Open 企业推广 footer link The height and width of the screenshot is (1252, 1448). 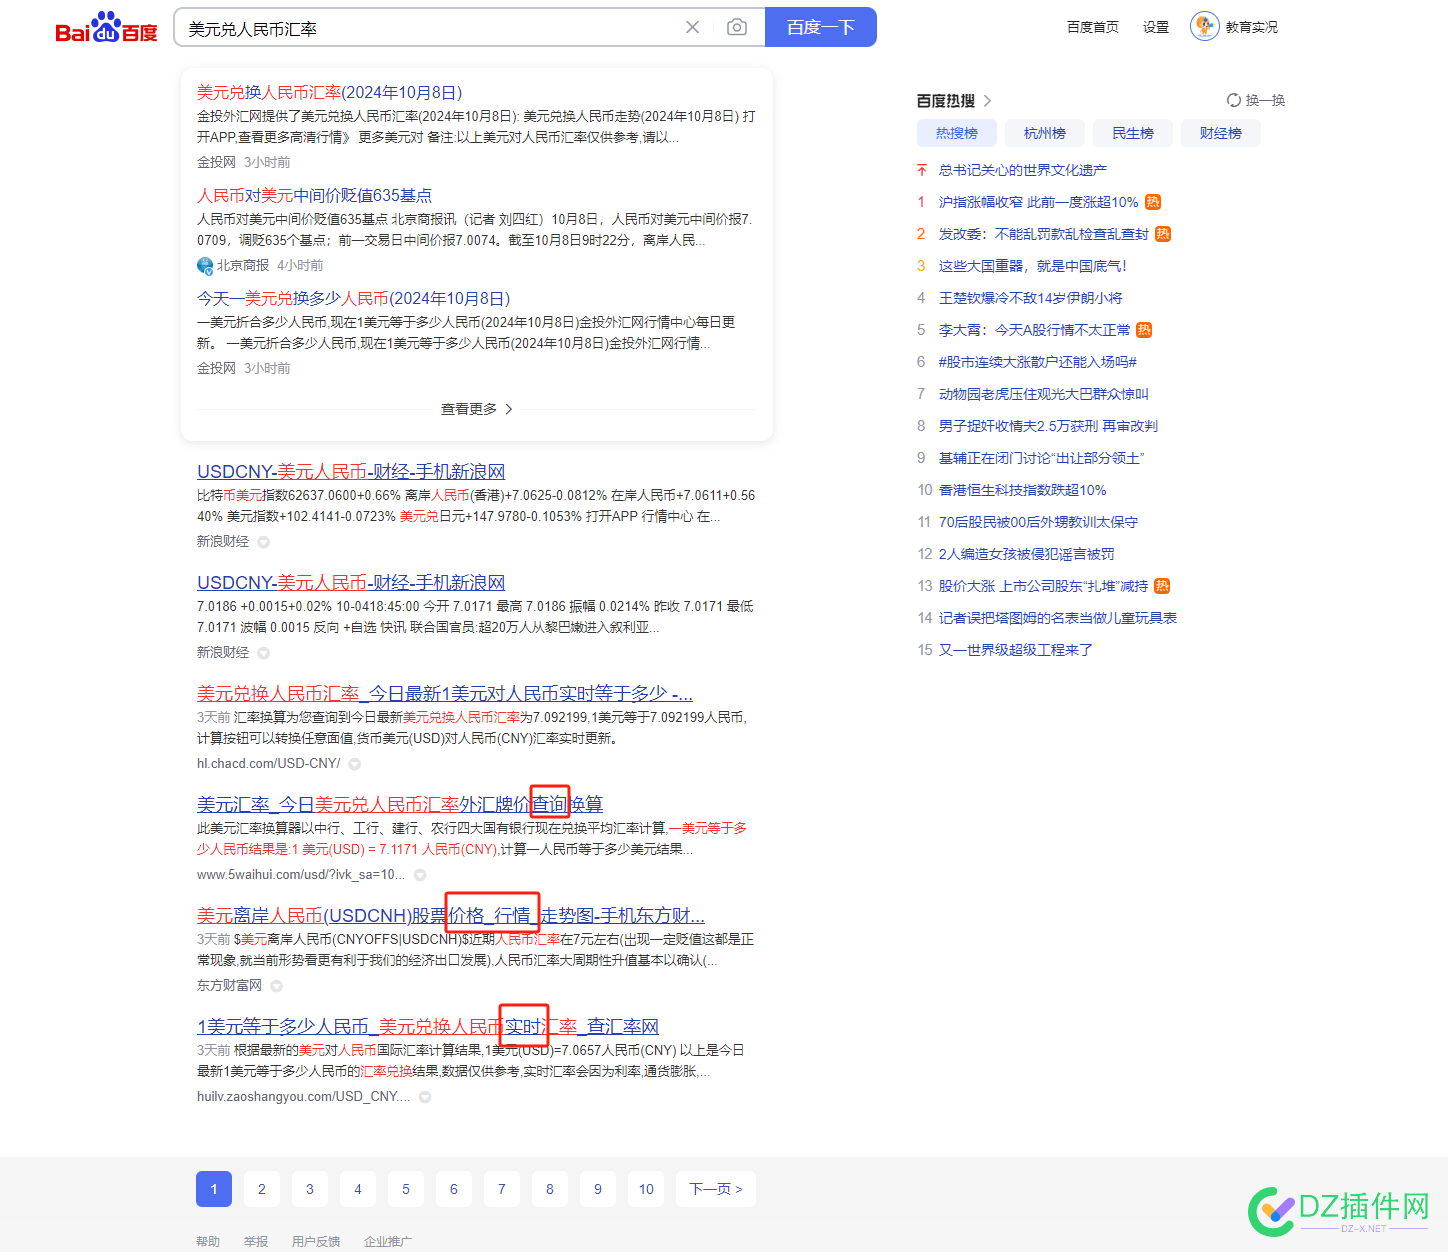point(388,1241)
